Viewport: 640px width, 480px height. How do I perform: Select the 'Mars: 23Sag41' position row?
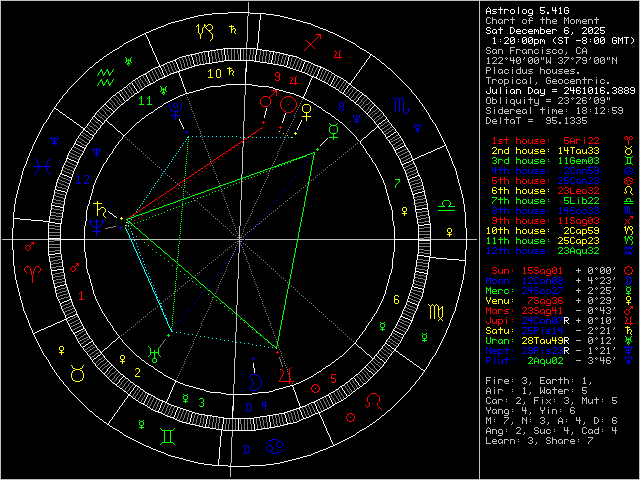point(559,311)
